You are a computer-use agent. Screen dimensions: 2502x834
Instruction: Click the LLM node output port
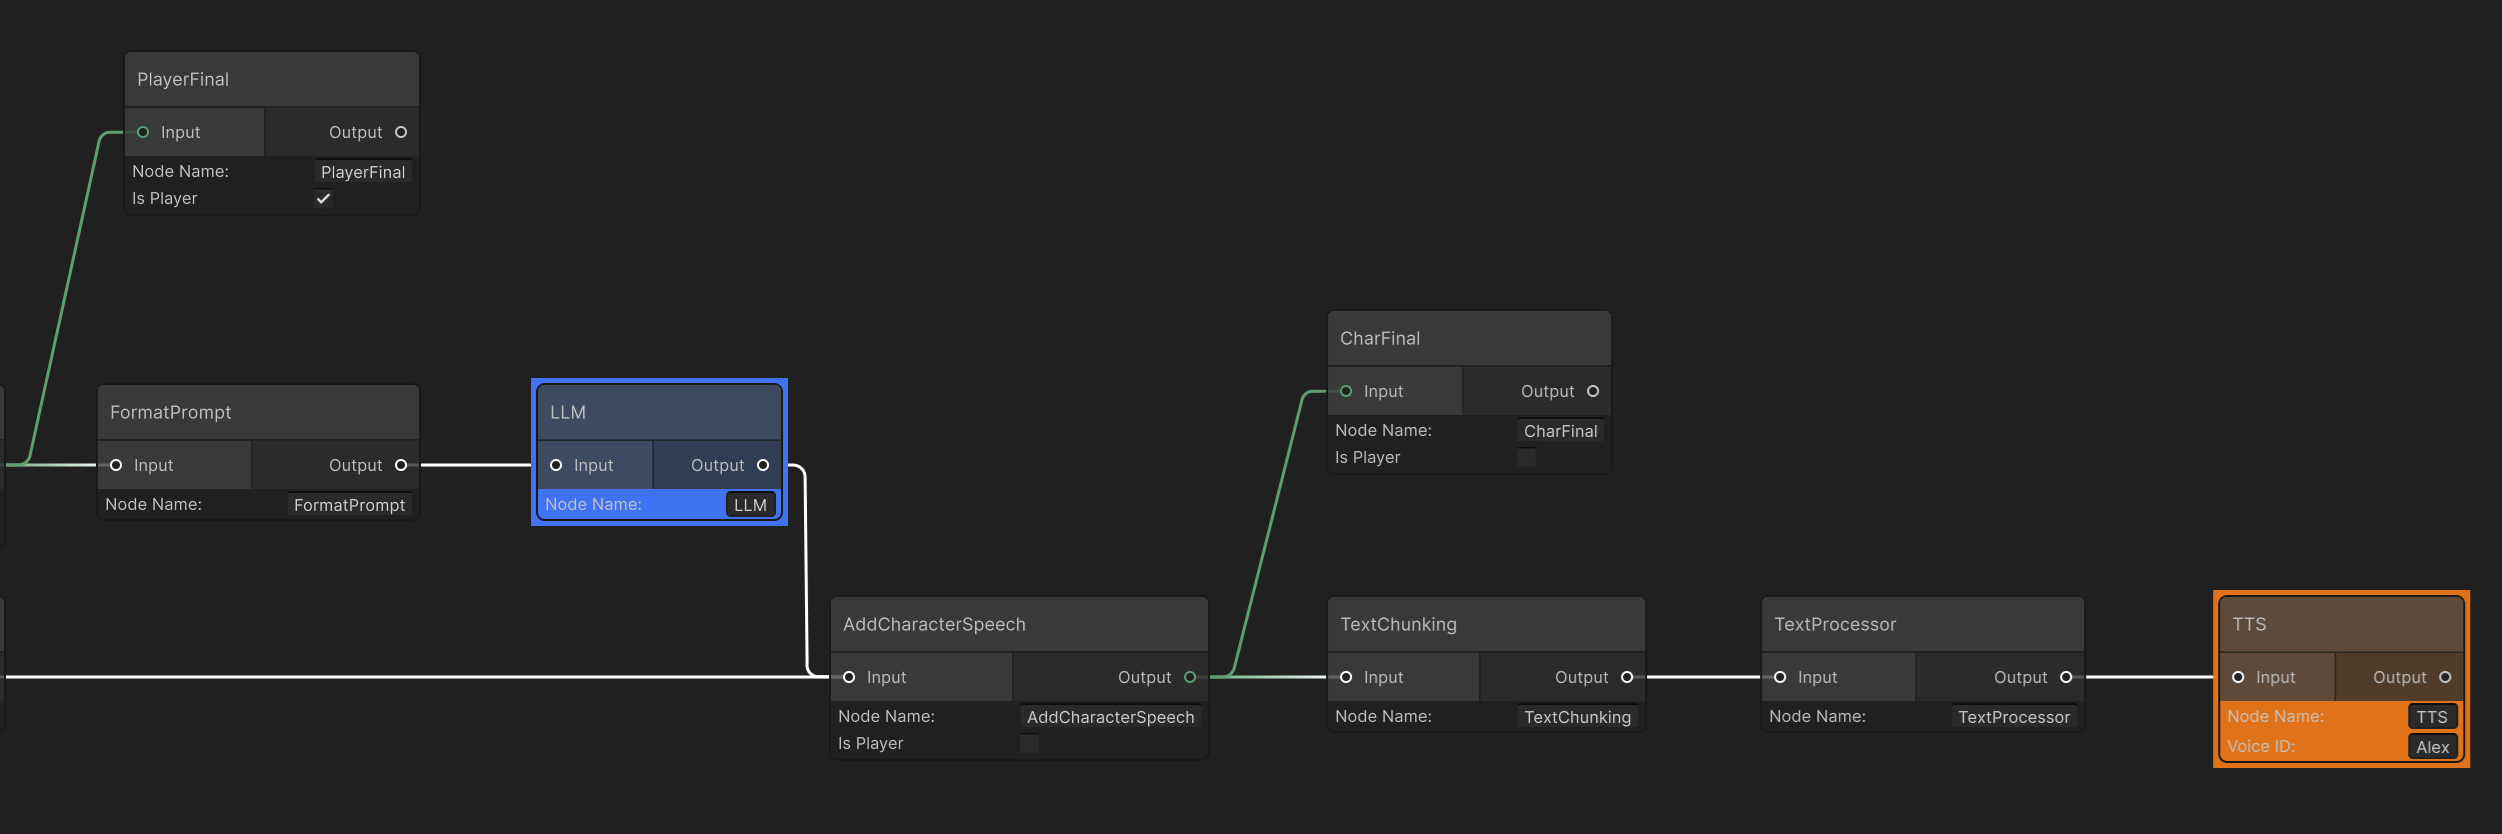point(763,465)
